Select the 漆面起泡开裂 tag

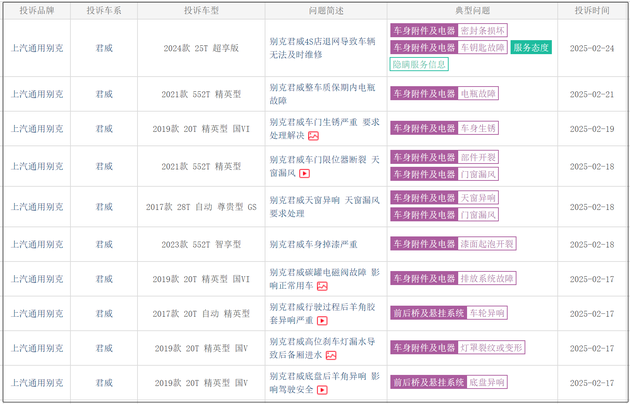[x=486, y=244]
